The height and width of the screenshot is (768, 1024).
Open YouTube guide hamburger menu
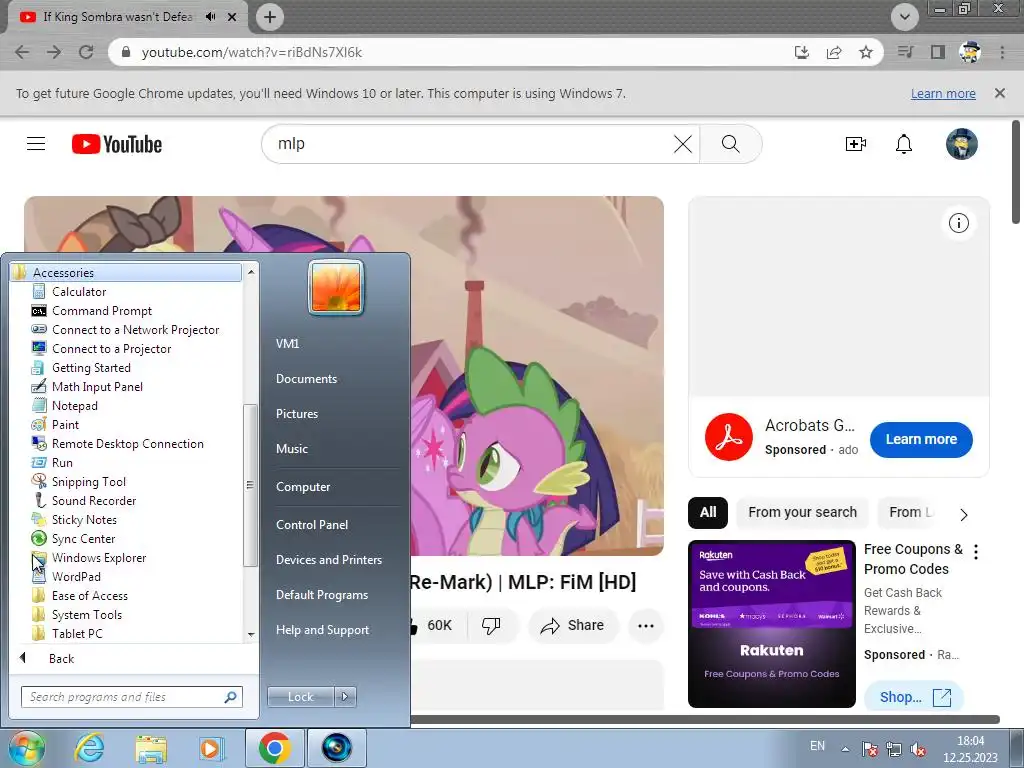(36, 144)
